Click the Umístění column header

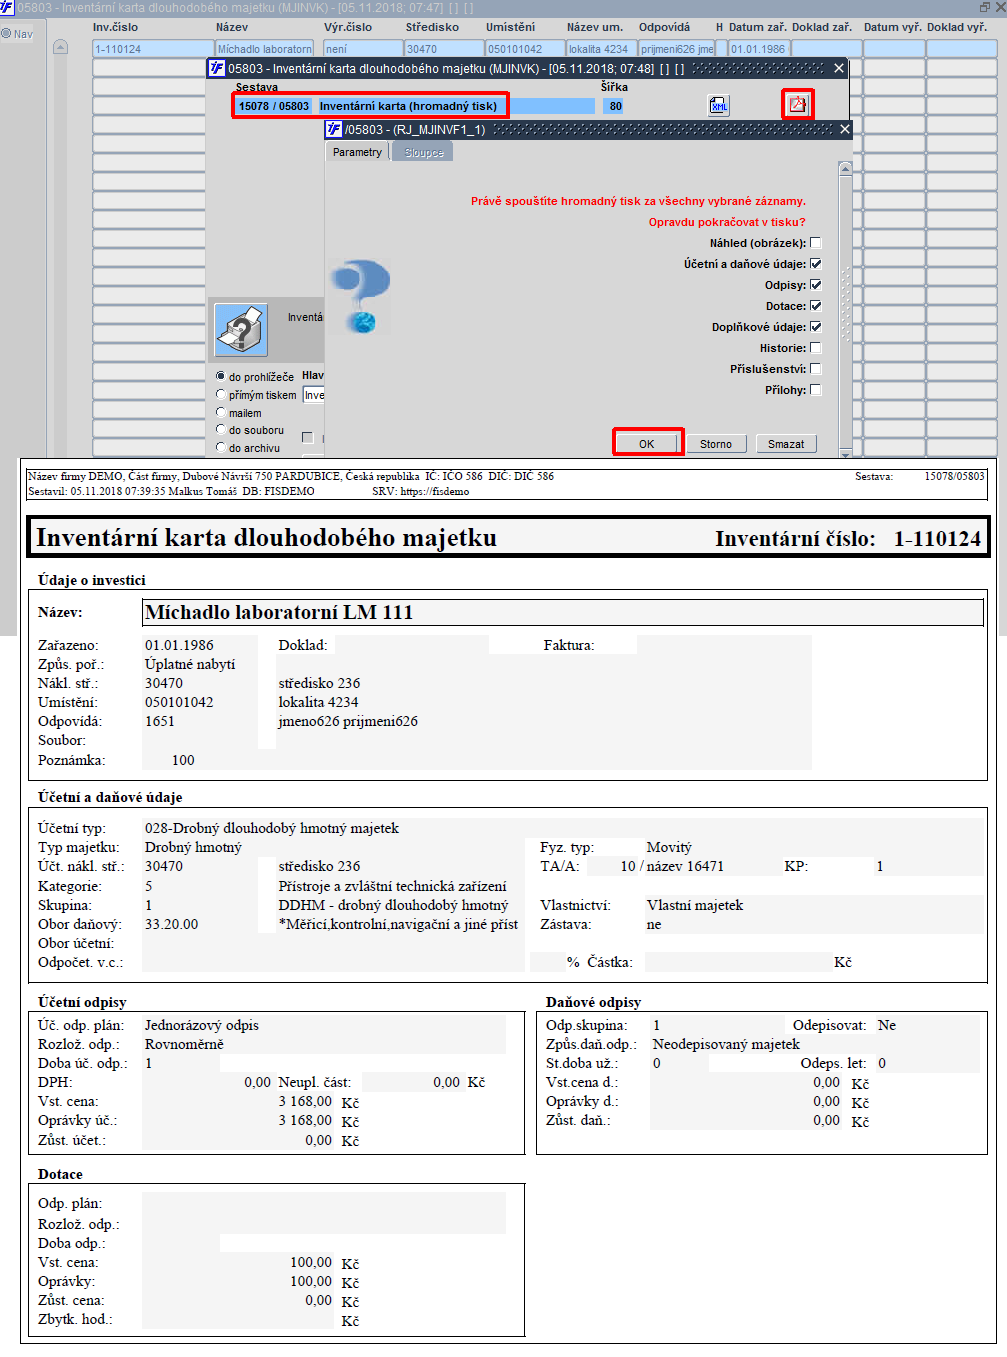point(510,27)
